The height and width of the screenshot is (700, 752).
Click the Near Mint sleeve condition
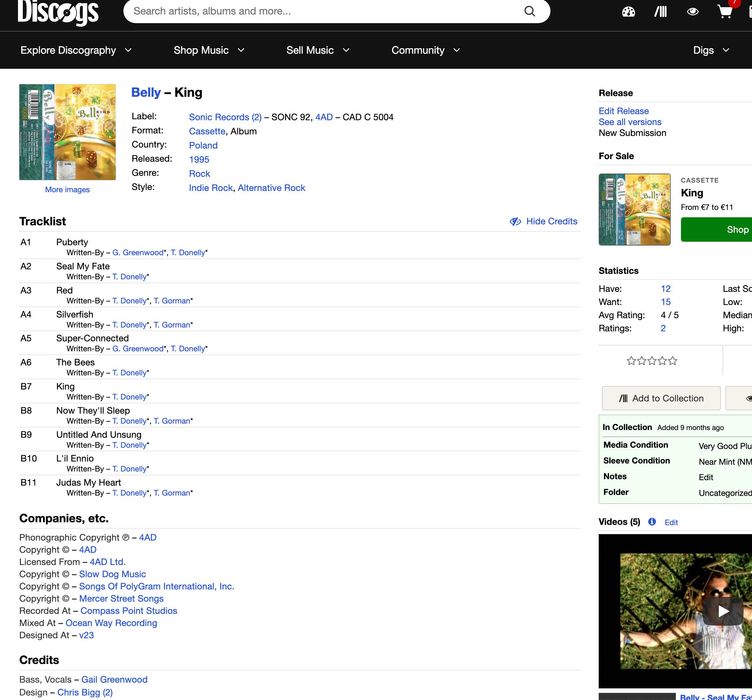tap(725, 462)
